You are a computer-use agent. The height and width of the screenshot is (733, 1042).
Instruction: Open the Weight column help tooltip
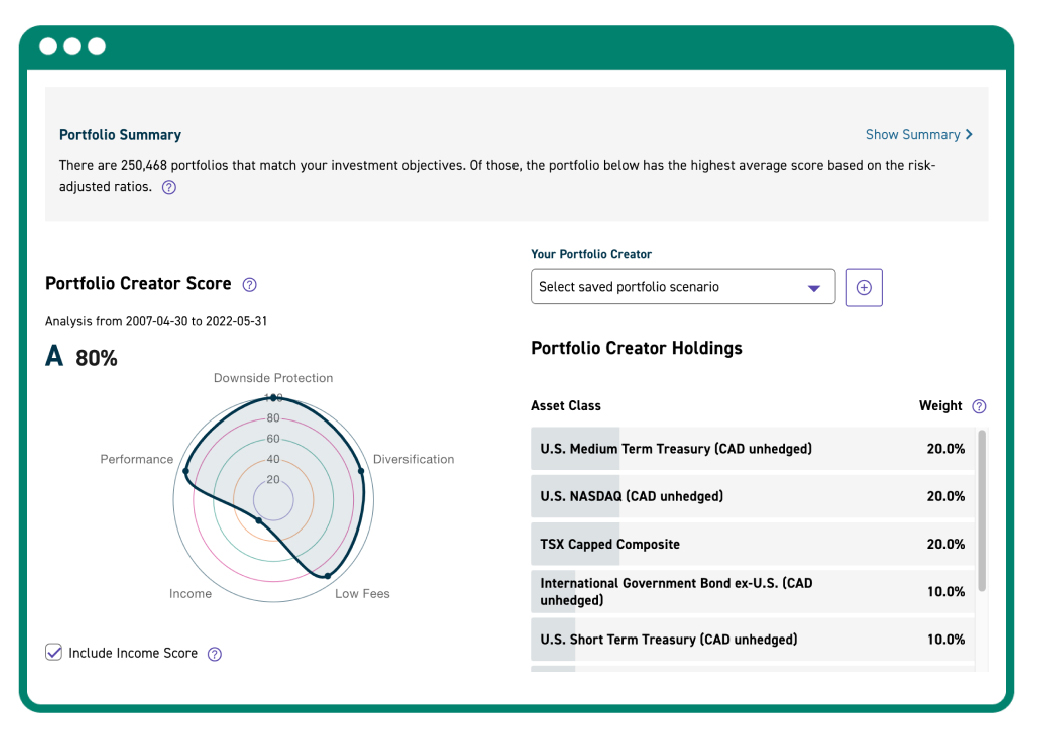coord(979,406)
